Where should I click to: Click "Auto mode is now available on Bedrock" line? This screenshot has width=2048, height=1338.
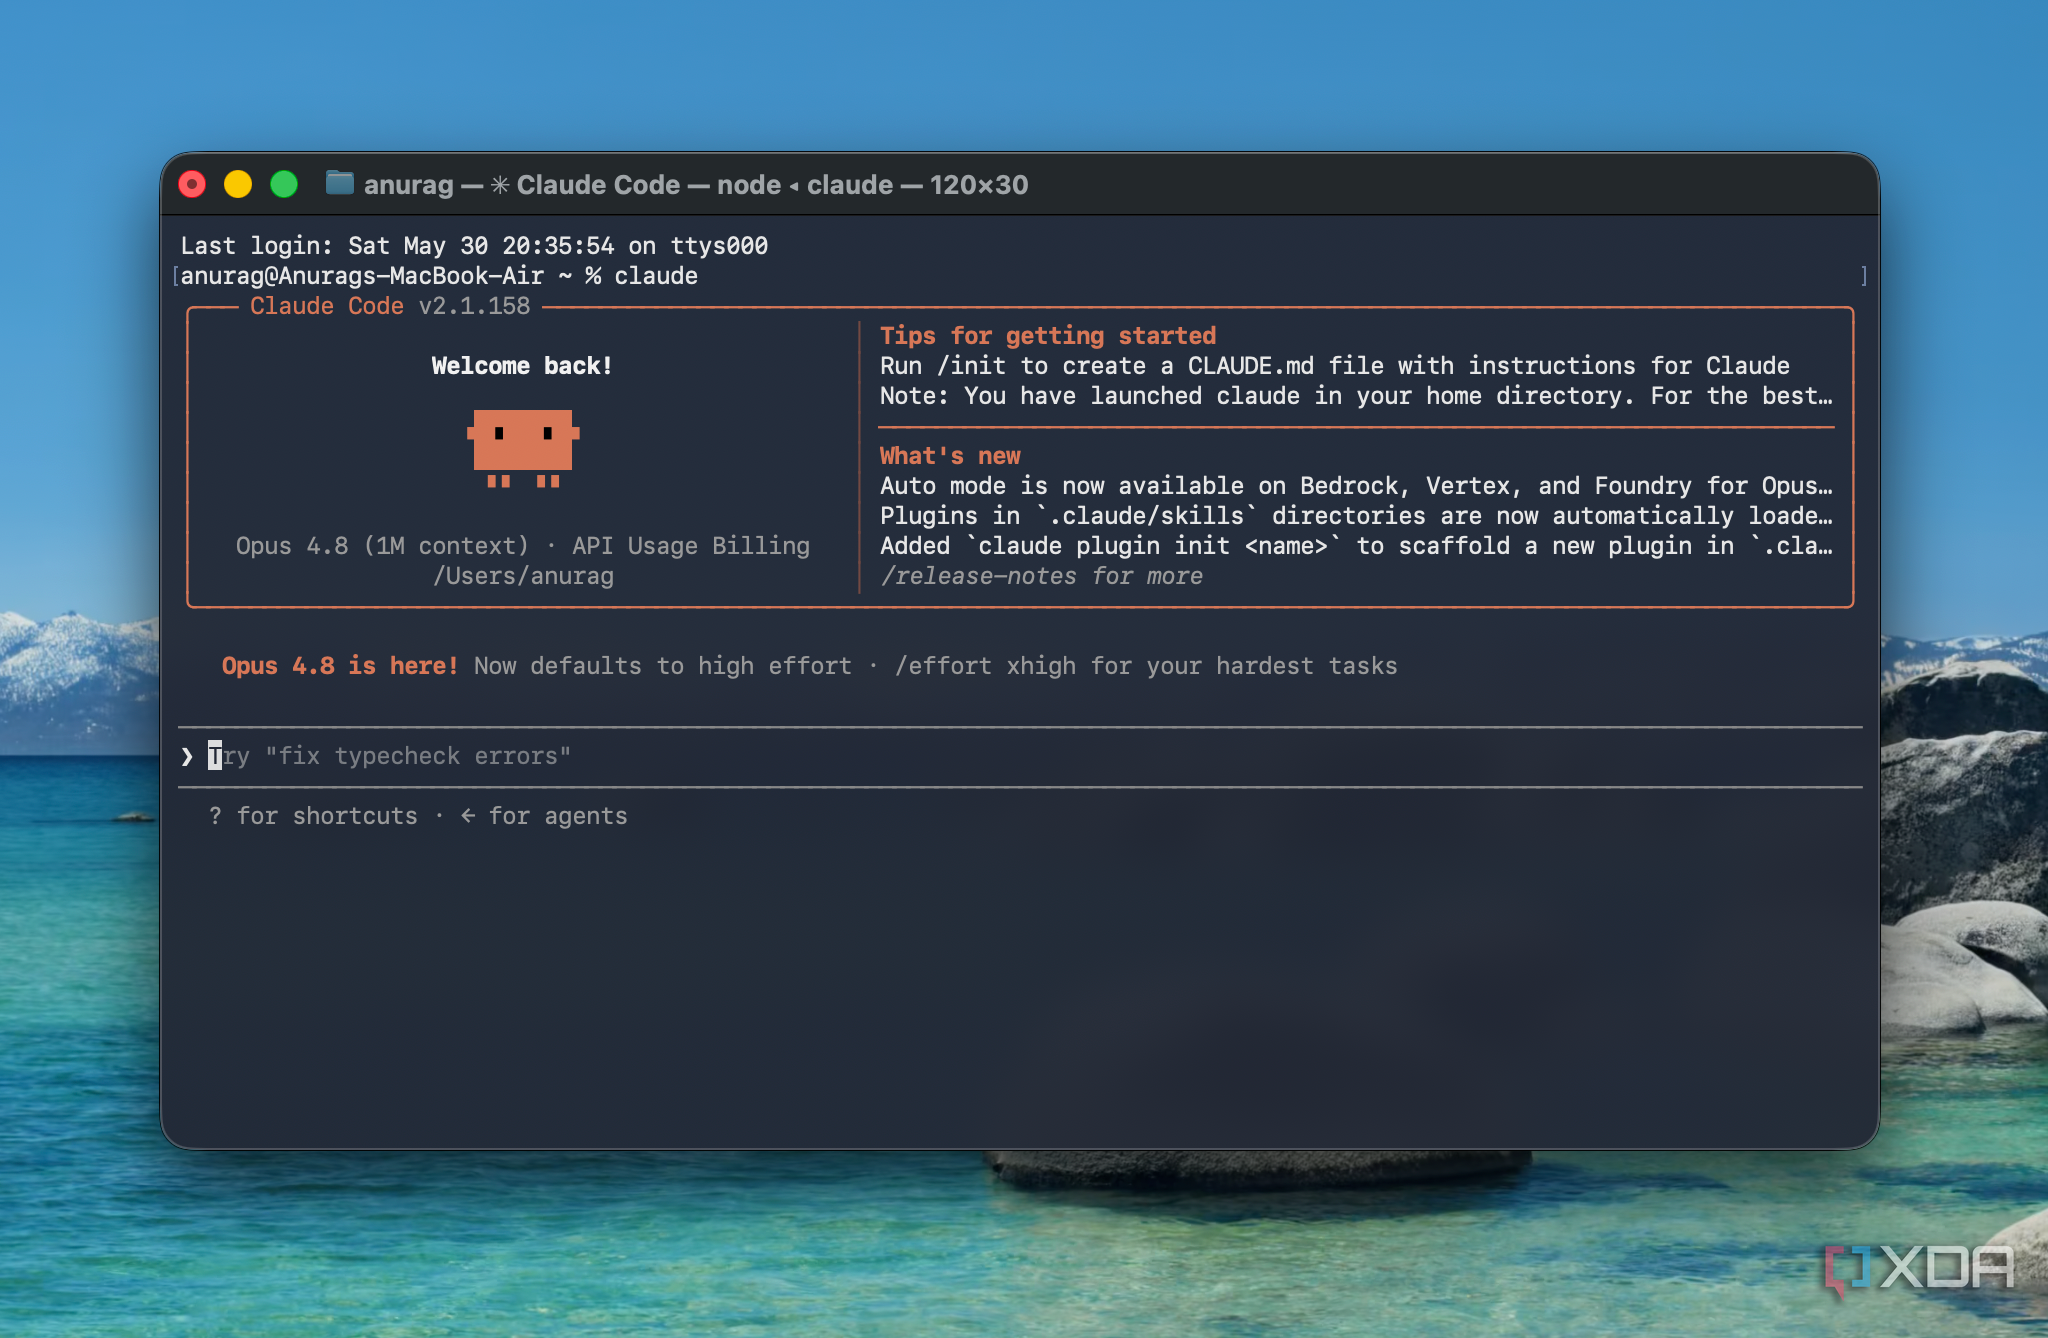pos(1356,486)
